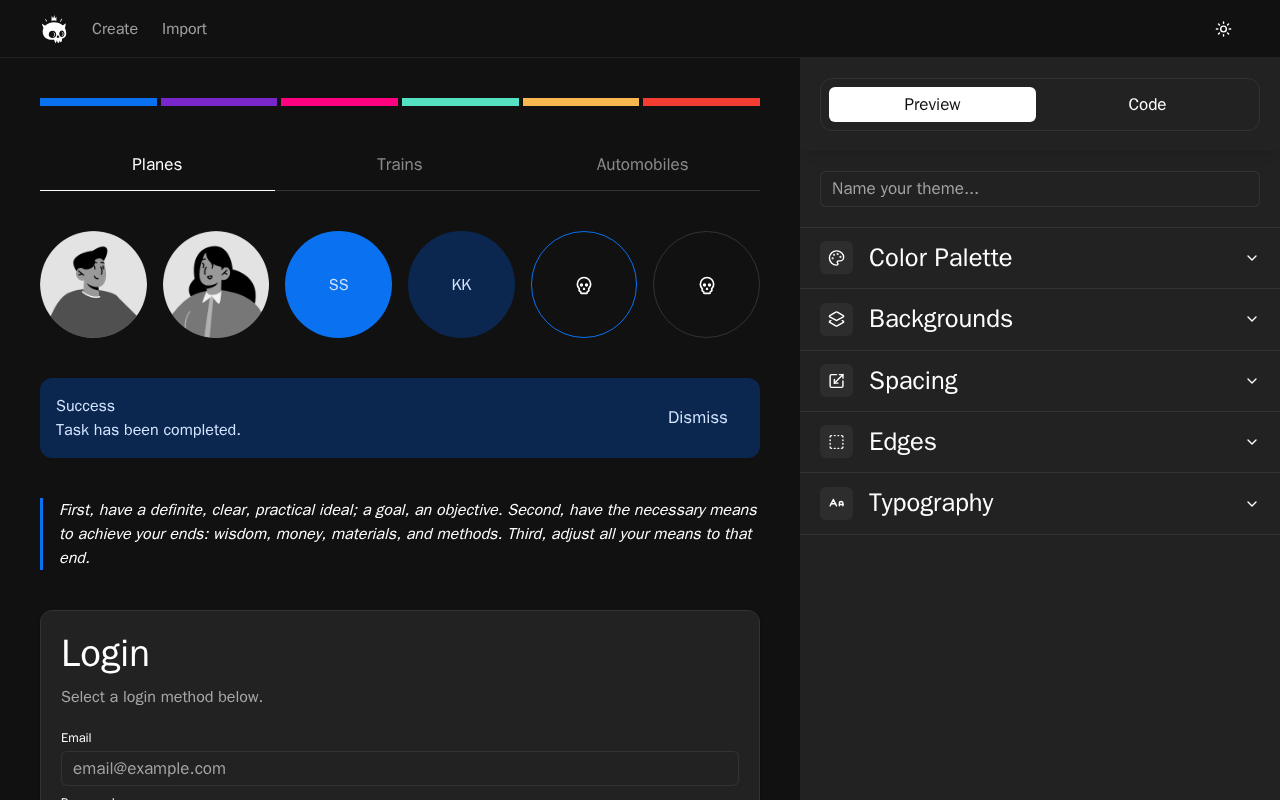
Task: Switch to the Code view
Action: tap(1146, 105)
